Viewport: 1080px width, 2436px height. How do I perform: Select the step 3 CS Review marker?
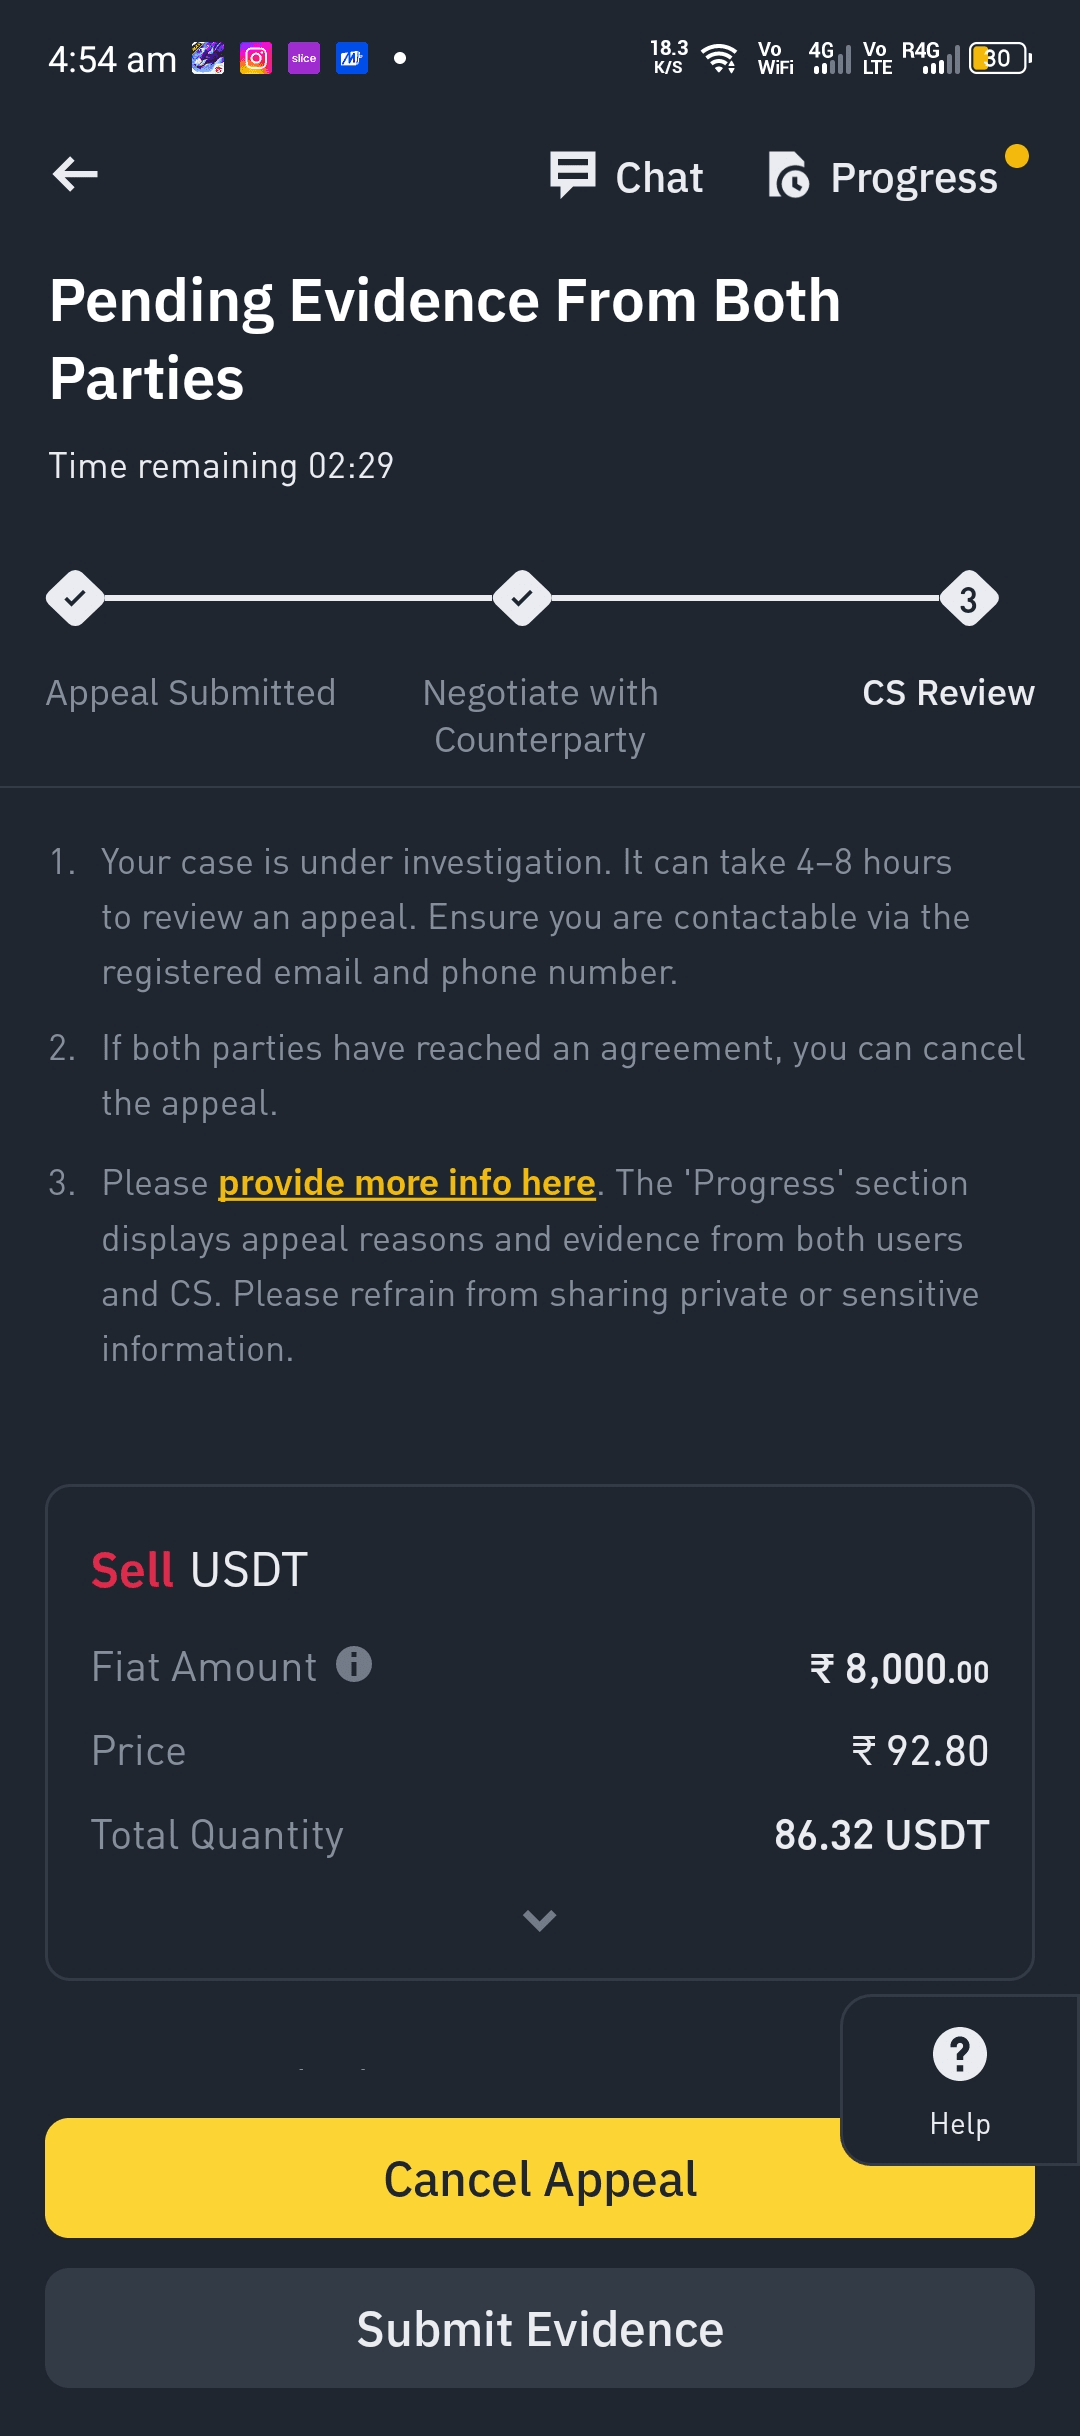pos(969,598)
